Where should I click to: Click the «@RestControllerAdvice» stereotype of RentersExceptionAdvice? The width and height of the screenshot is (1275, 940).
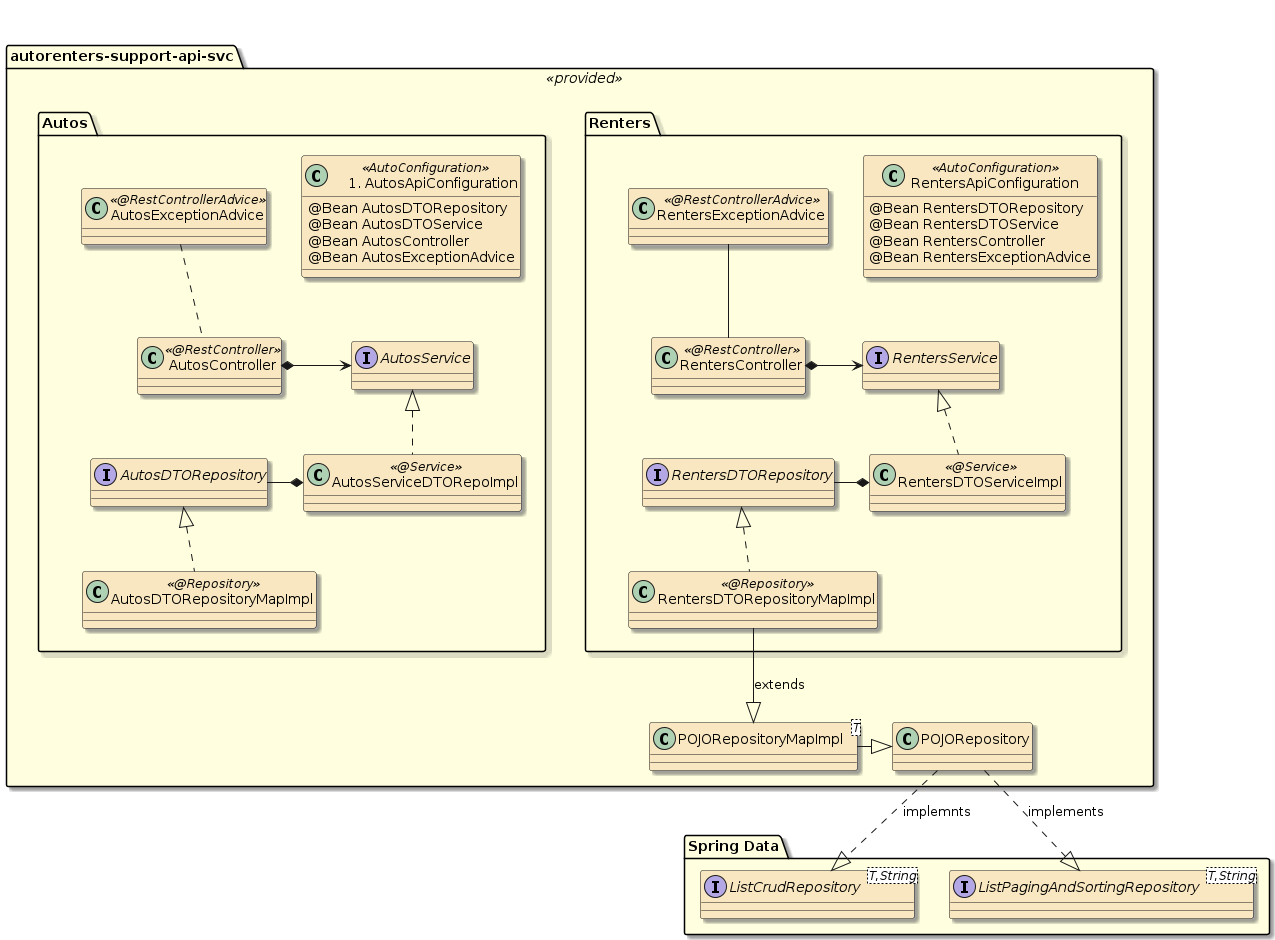(742, 199)
